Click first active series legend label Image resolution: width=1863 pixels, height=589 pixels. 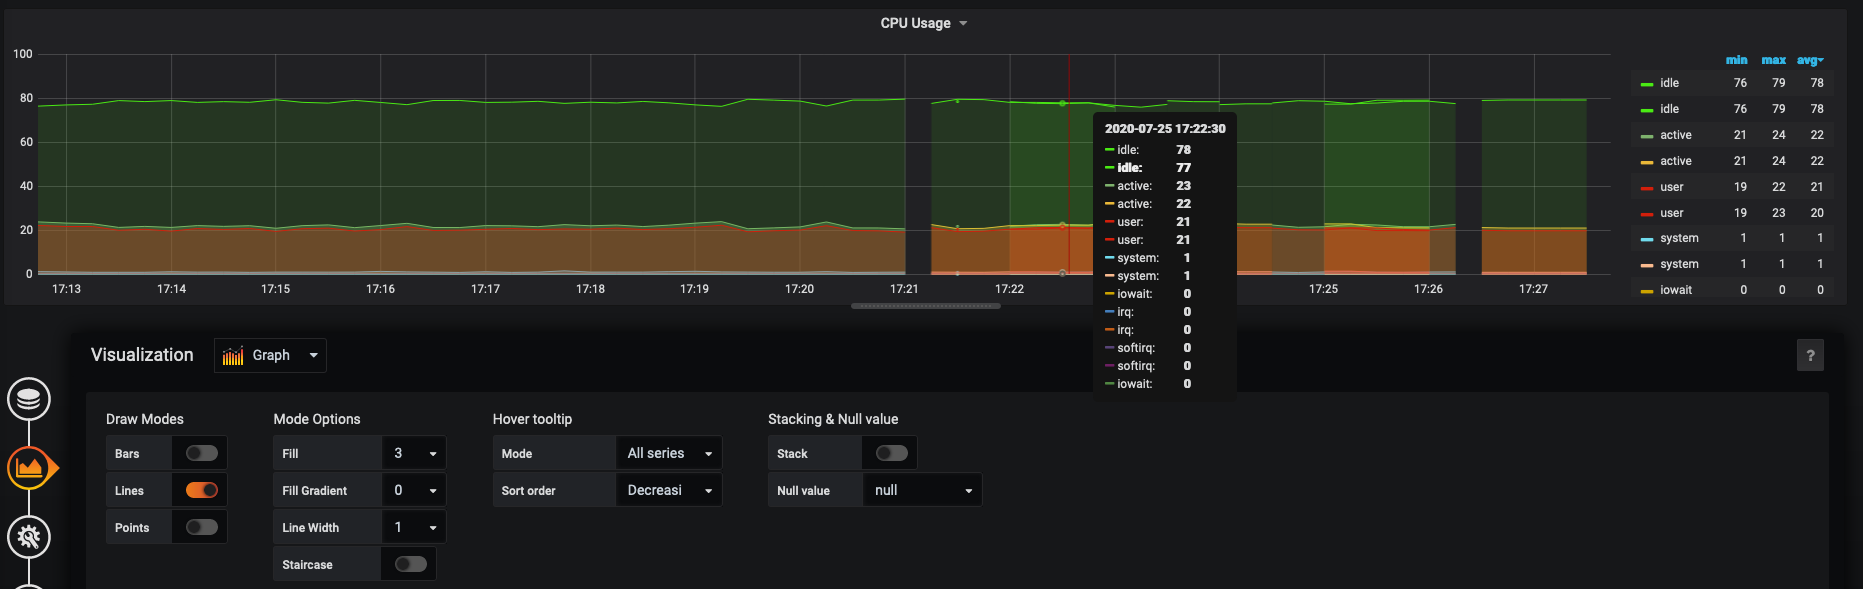click(x=1676, y=135)
